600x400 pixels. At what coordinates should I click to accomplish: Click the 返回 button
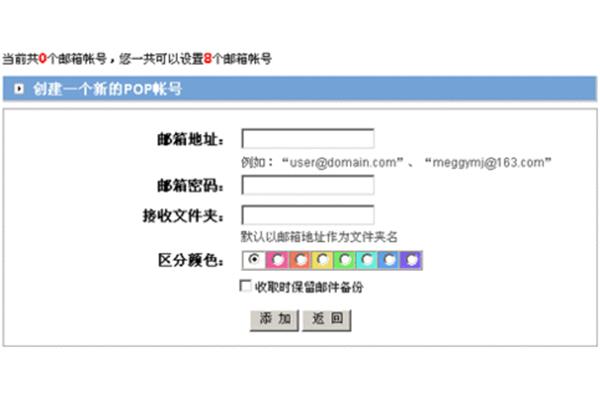pyautogui.click(x=327, y=320)
